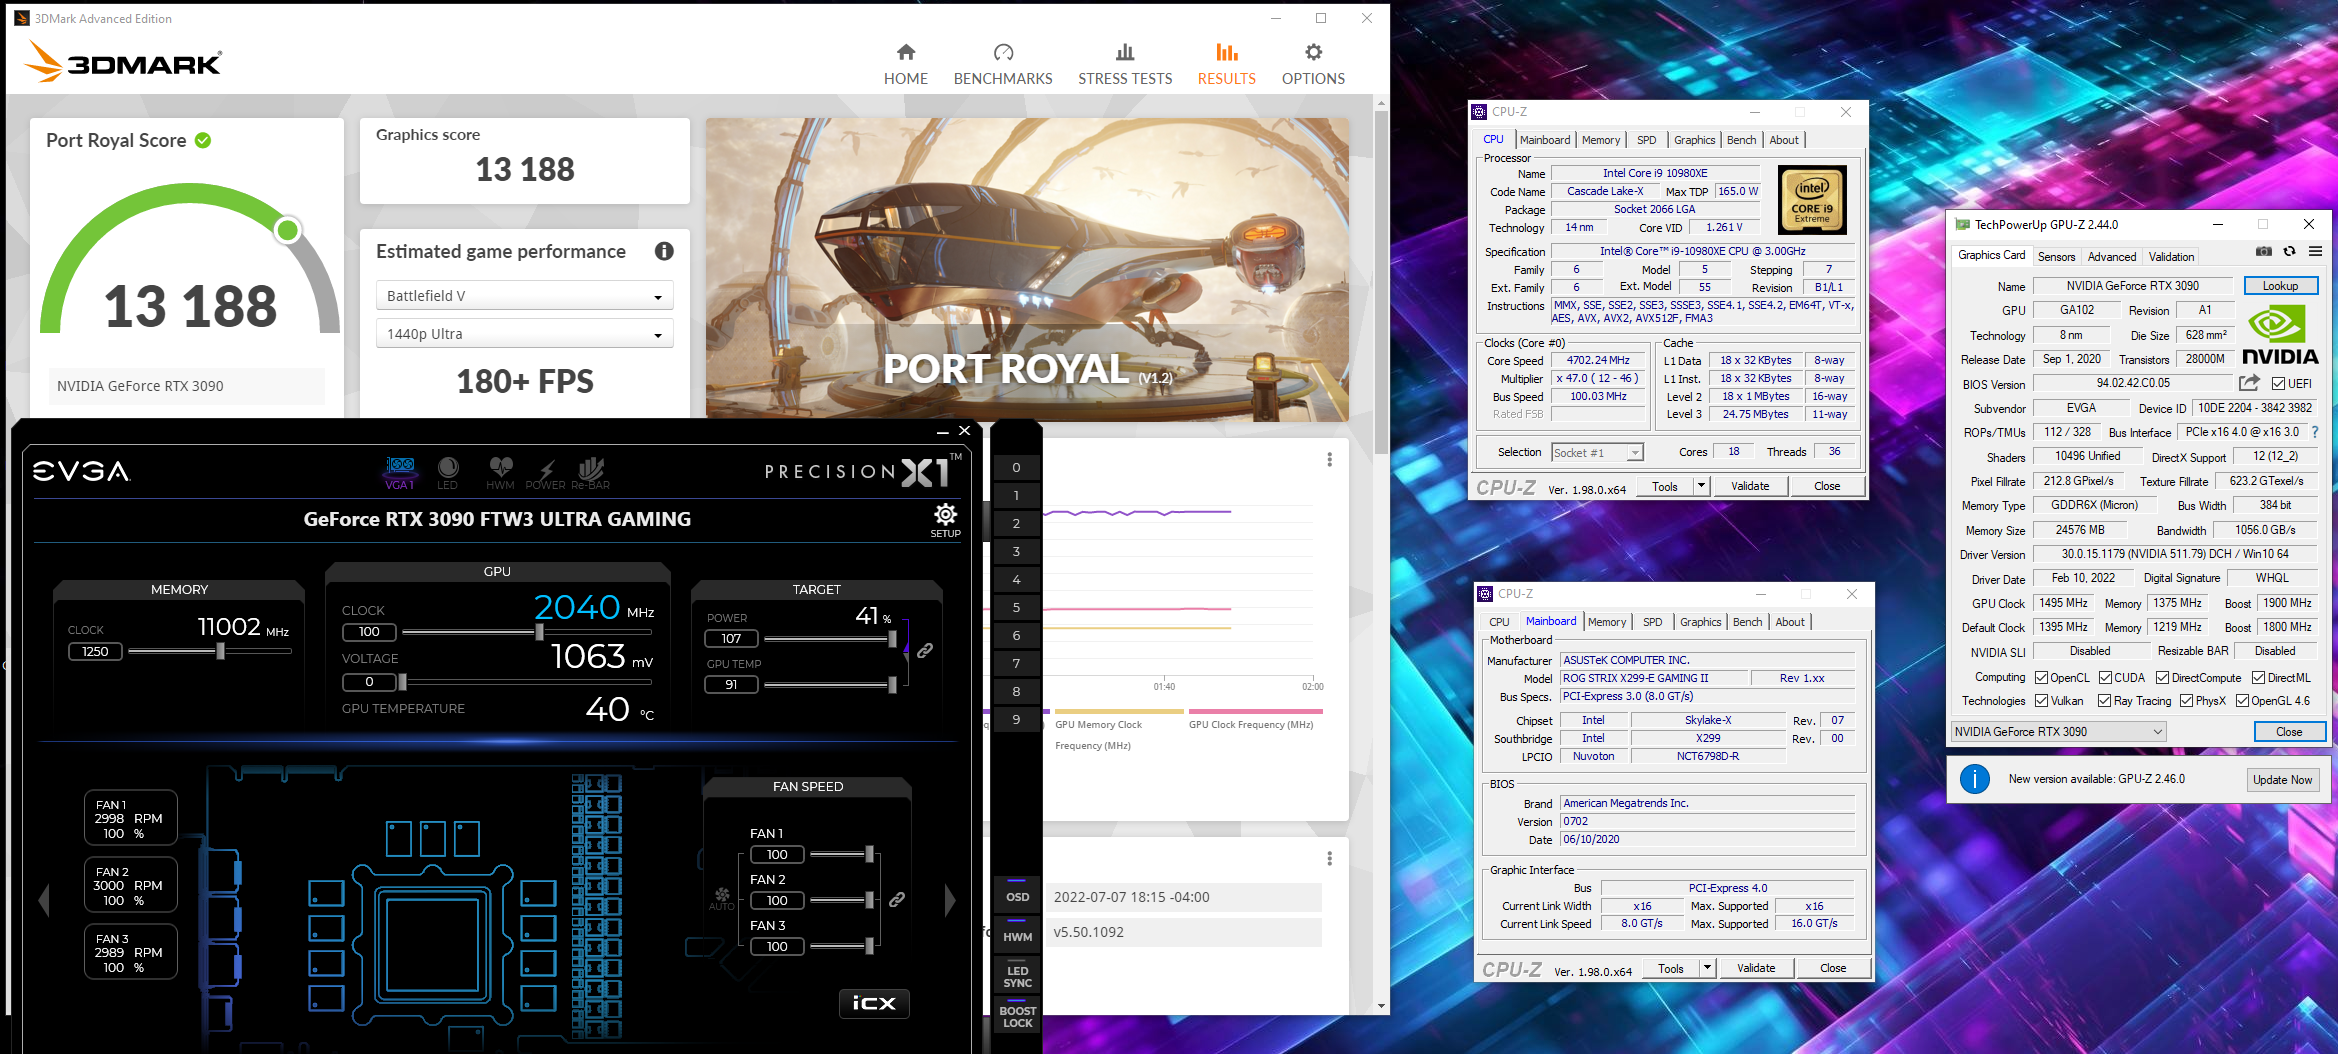Go to next panel arrow in Precision X1

tap(950, 899)
